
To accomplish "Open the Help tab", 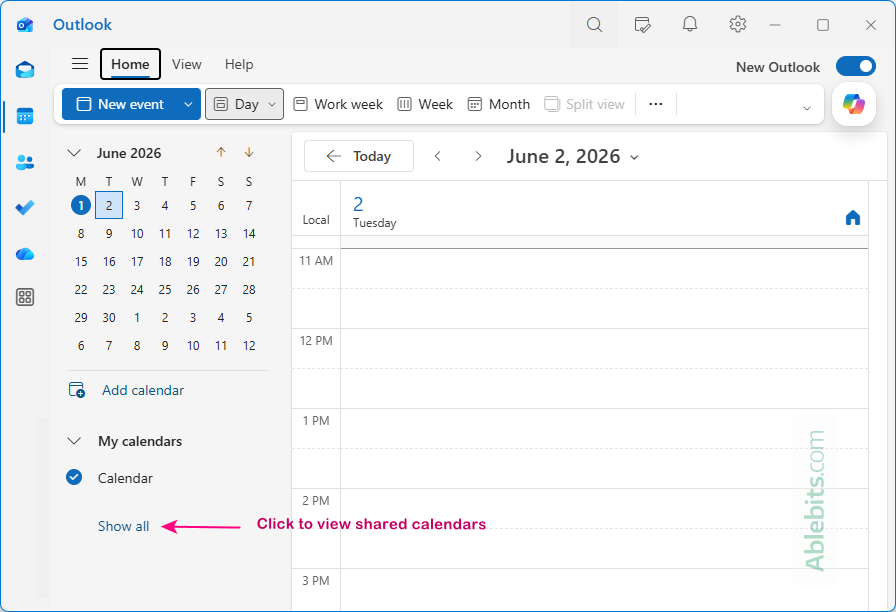I will (239, 64).
